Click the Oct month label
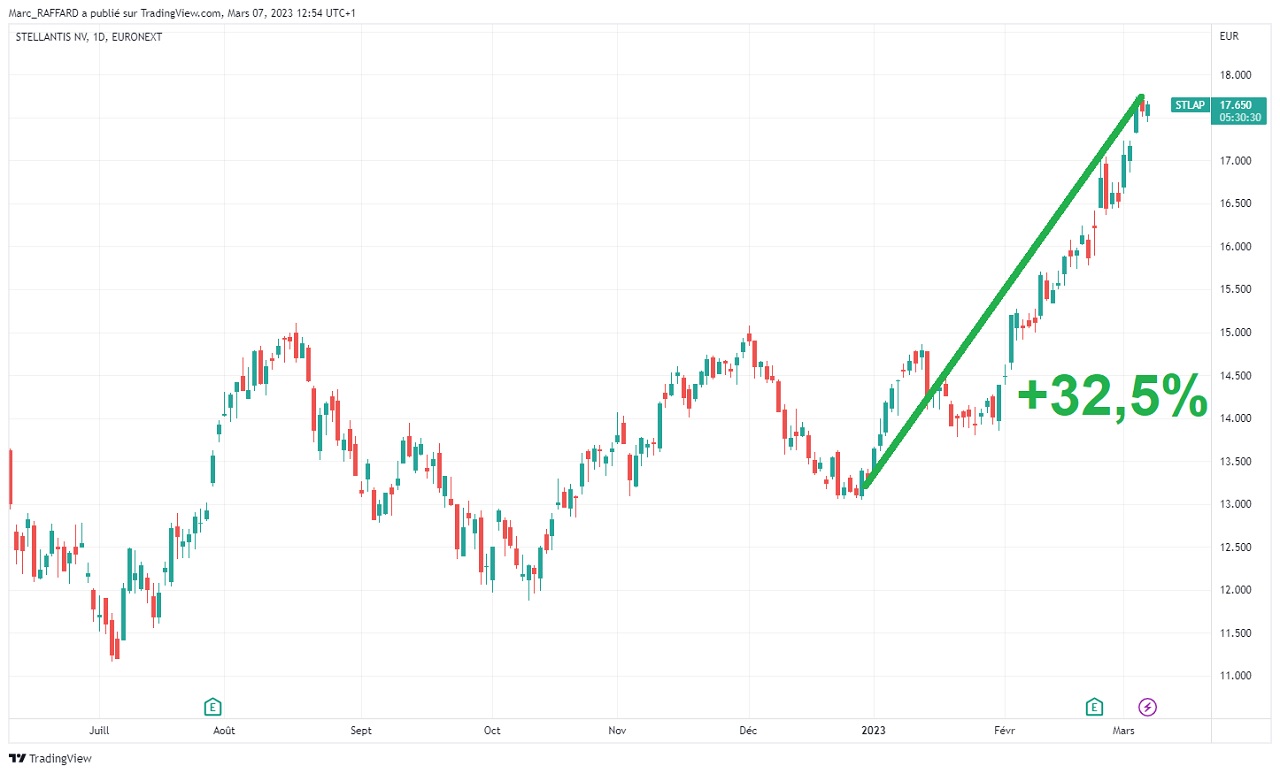Screen dimensions: 1280x774 [x=491, y=730]
